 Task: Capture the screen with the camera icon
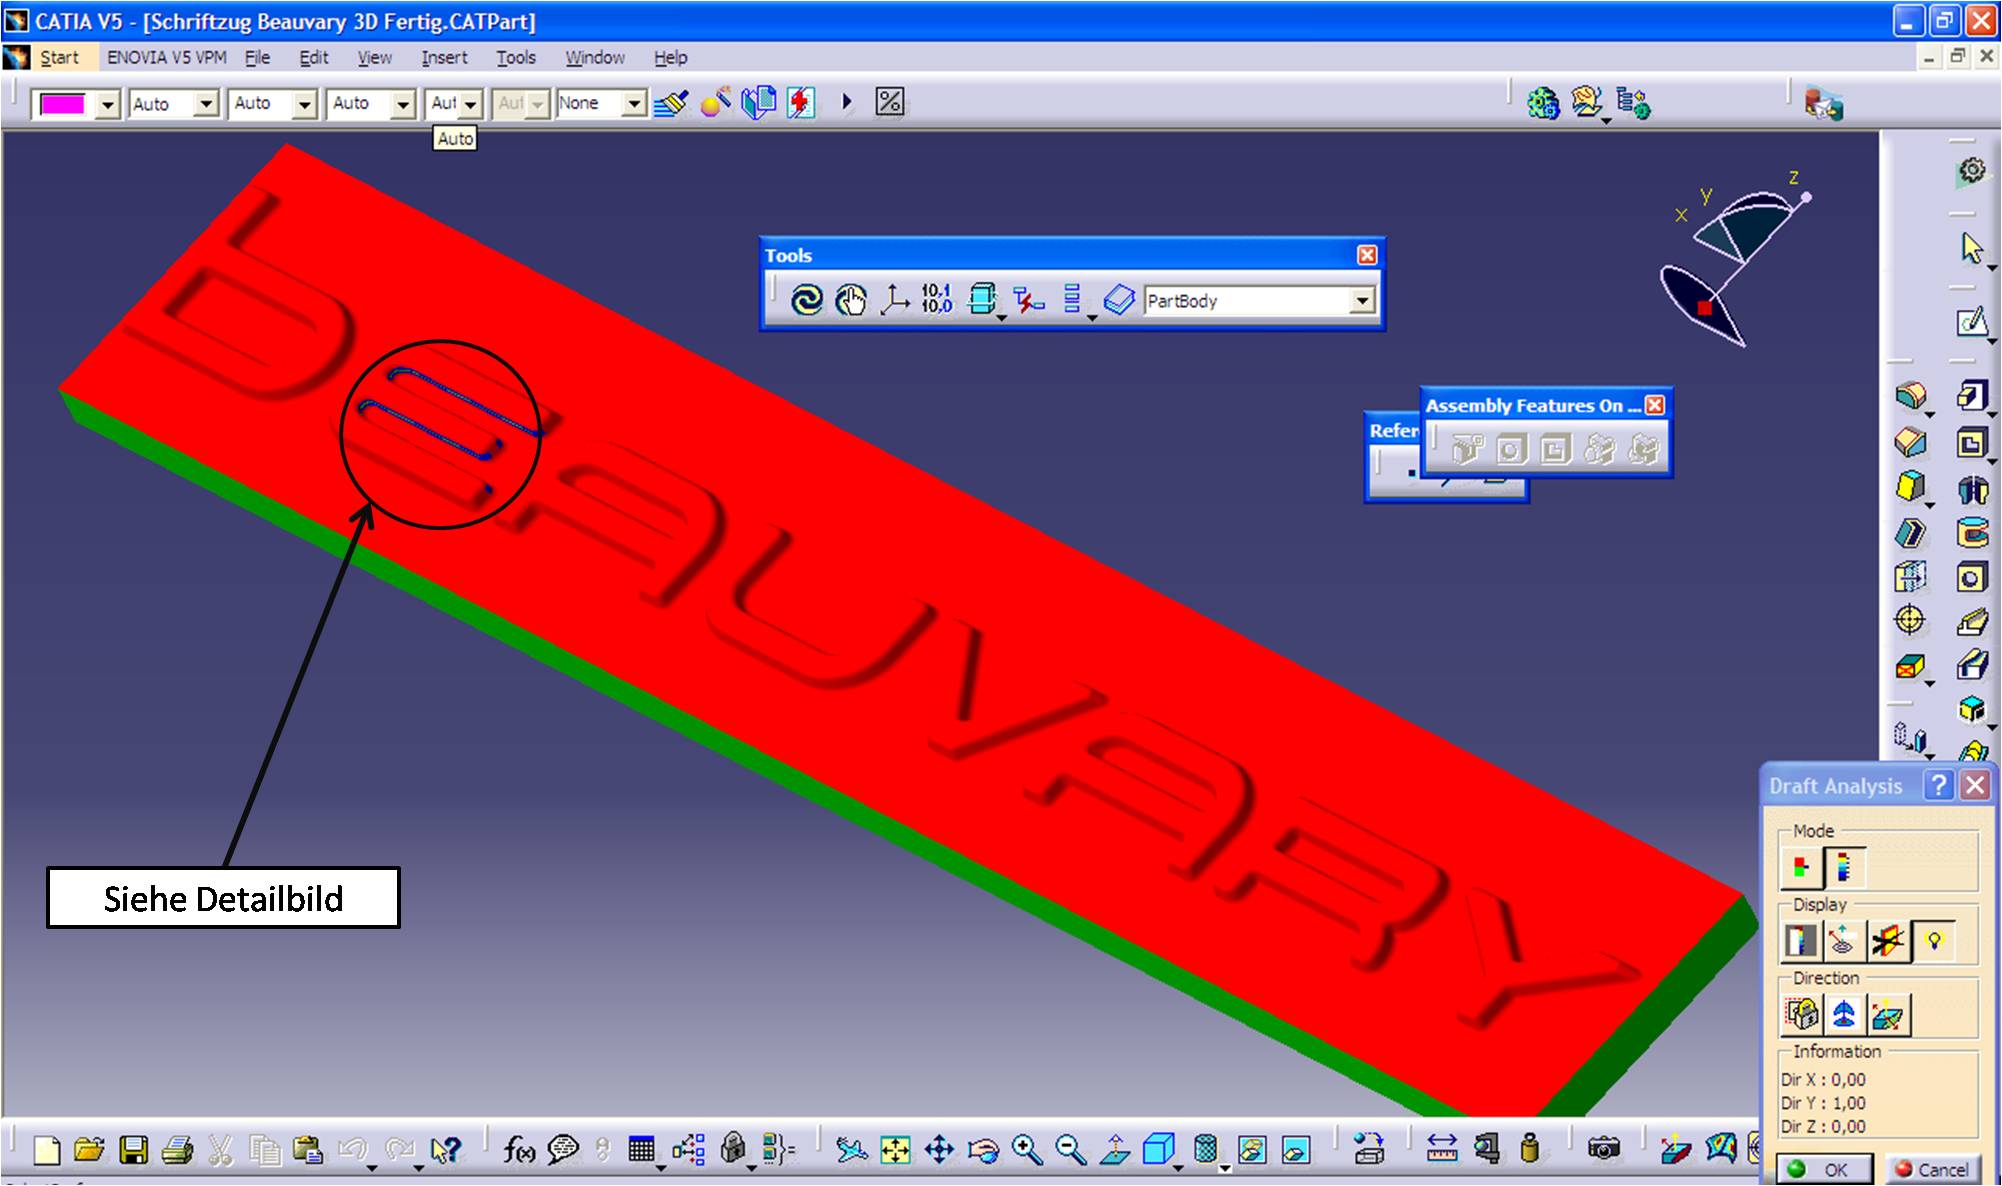(1603, 1149)
